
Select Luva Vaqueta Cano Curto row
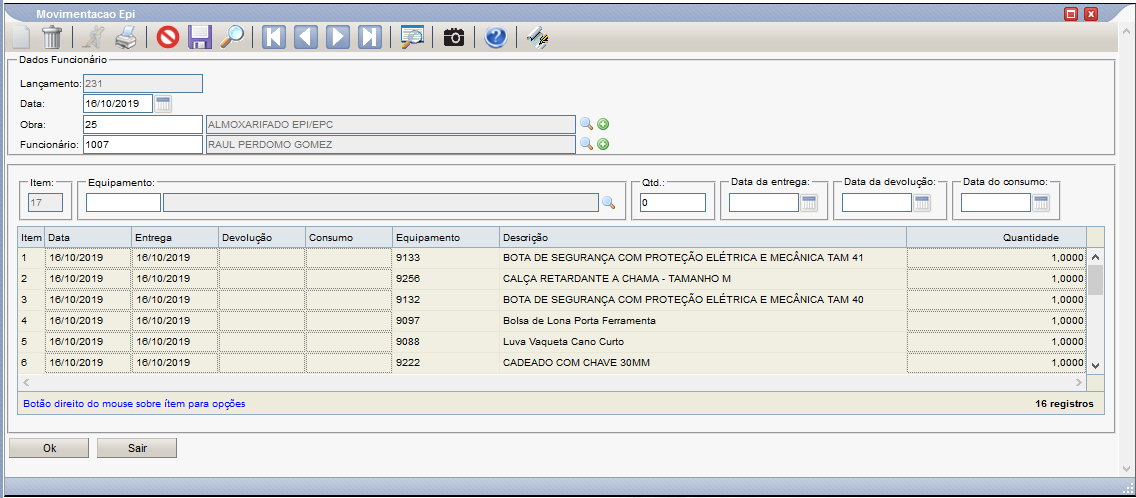[x=552, y=341]
